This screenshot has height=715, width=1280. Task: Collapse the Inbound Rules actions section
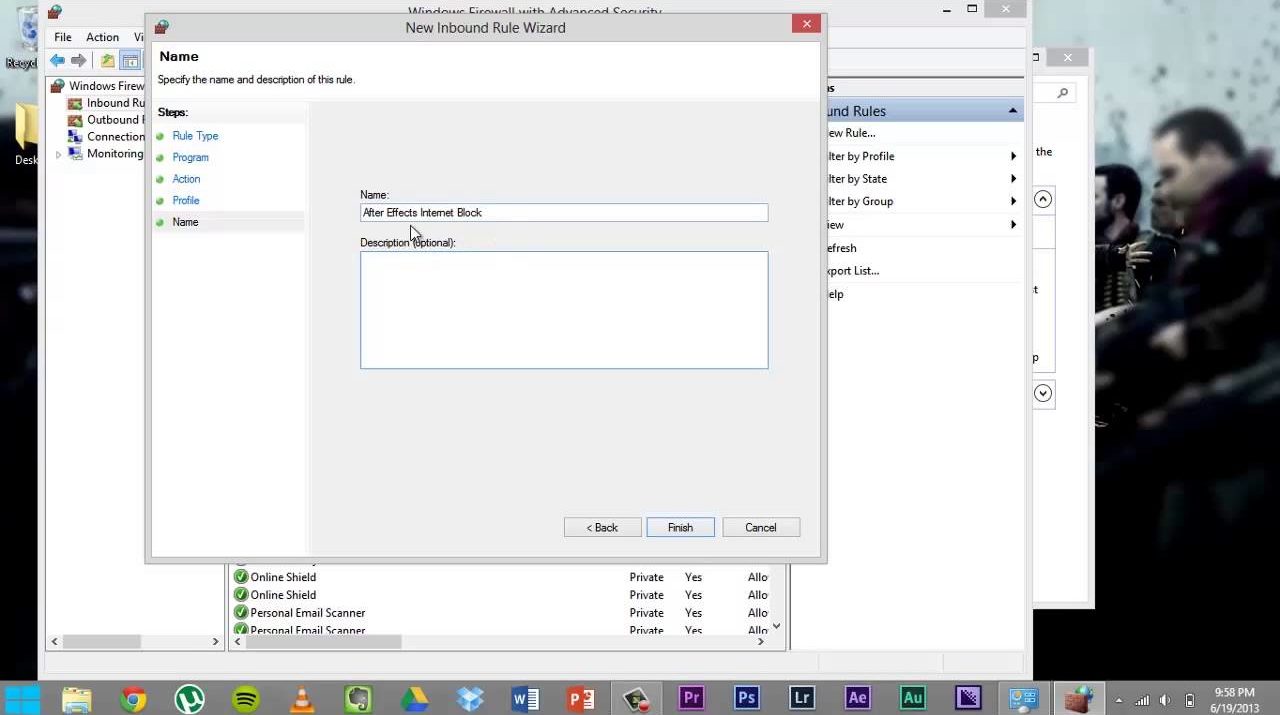1012,111
